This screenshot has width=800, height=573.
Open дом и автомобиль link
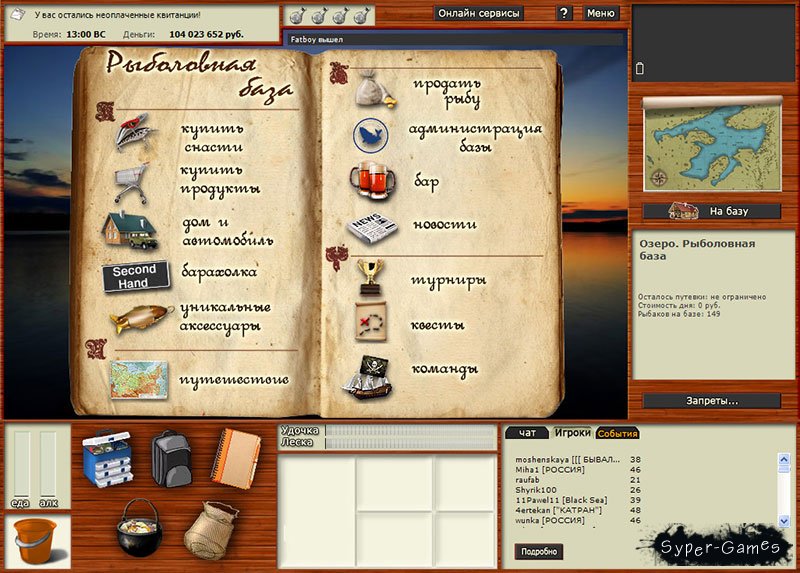[228, 231]
